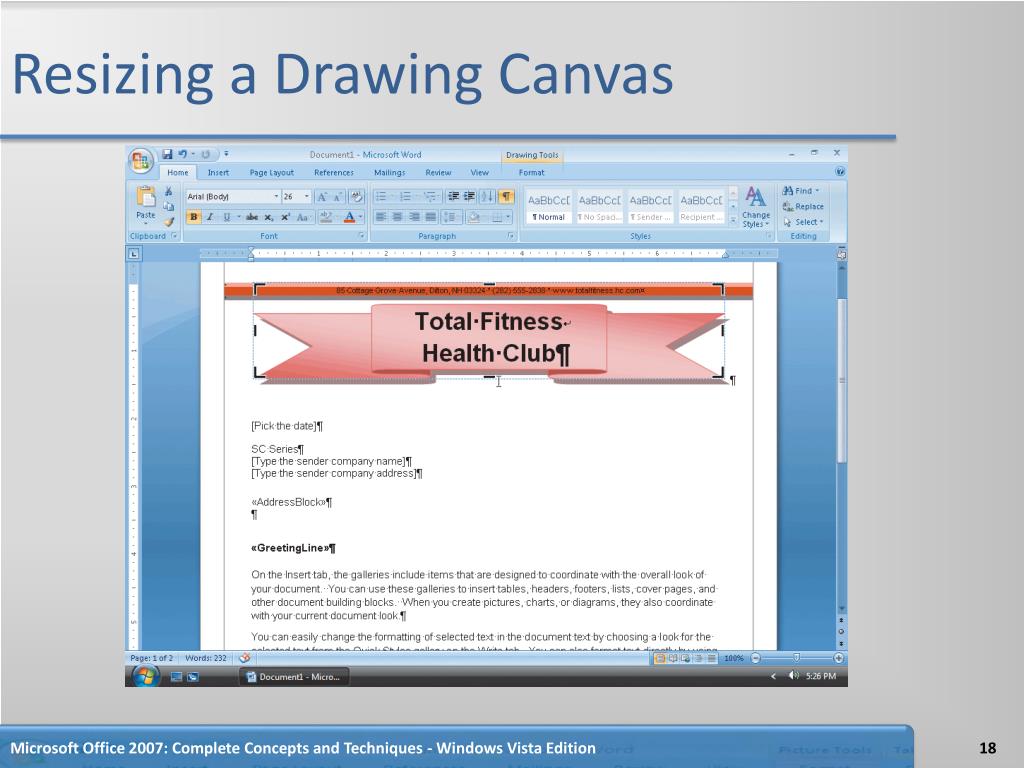The height and width of the screenshot is (768, 1024).
Task: Apply subscript formatting
Action: [268, 217]
